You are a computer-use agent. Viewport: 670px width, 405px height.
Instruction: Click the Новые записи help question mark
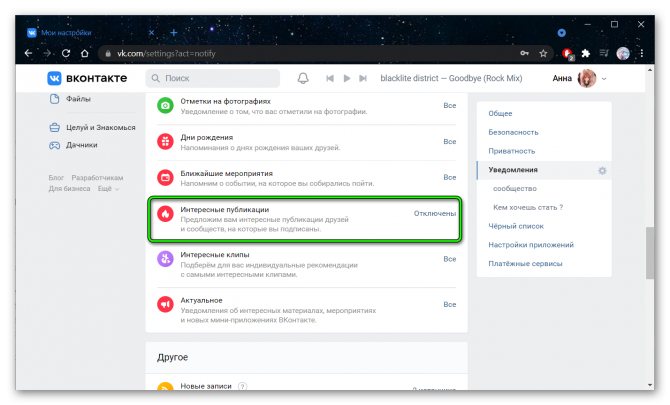tap(242, 386)
